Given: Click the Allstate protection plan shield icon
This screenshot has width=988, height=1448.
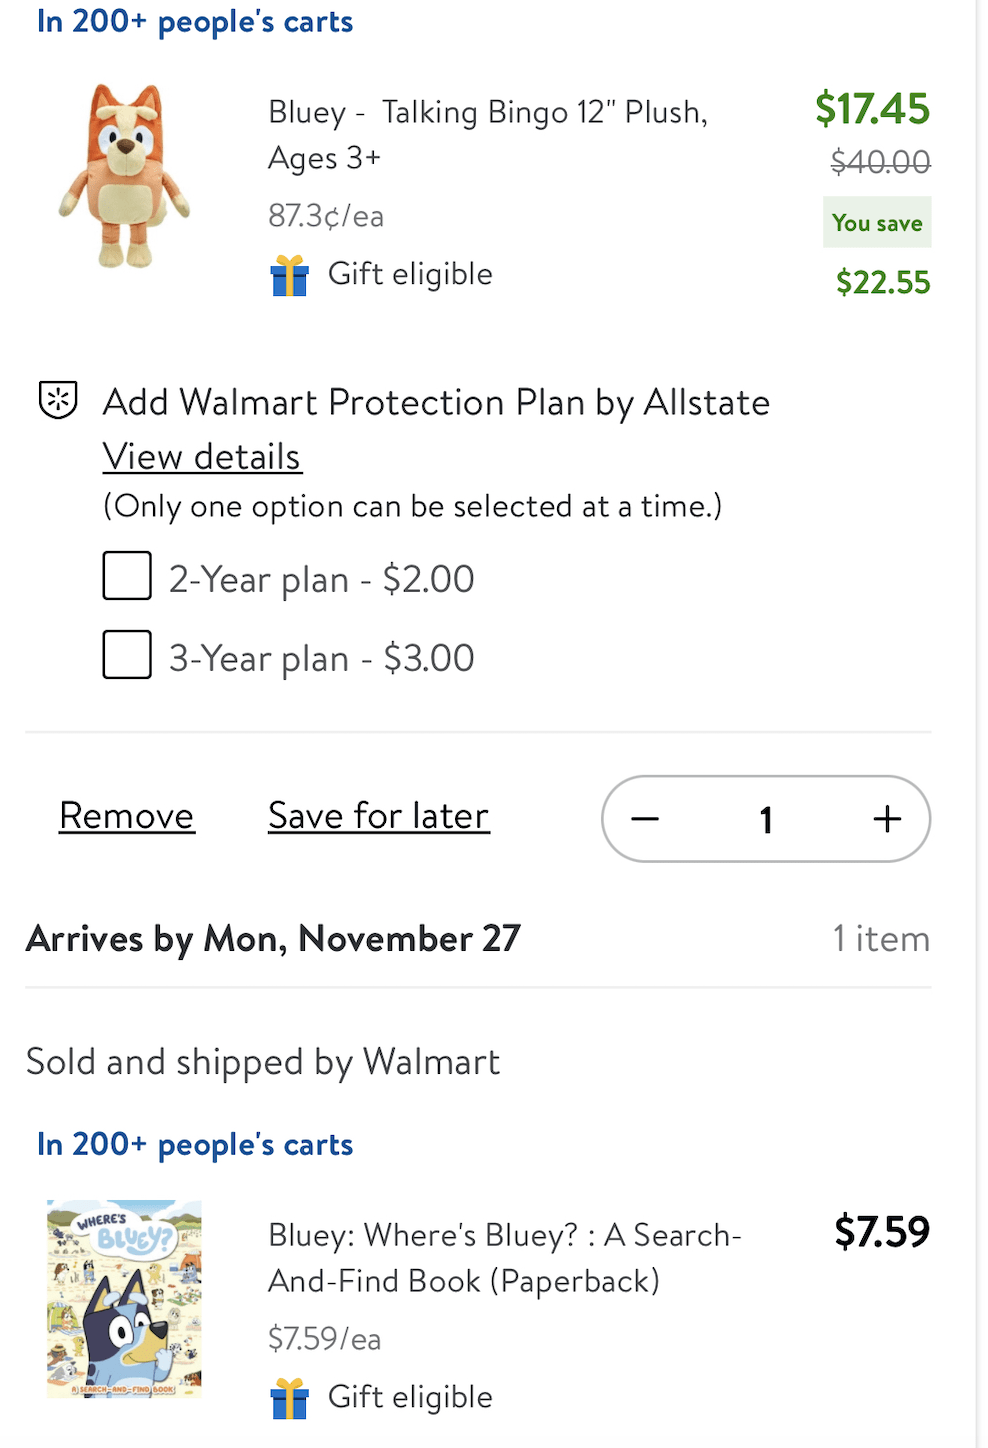Looking at the screenshot, I should point(58,400).
